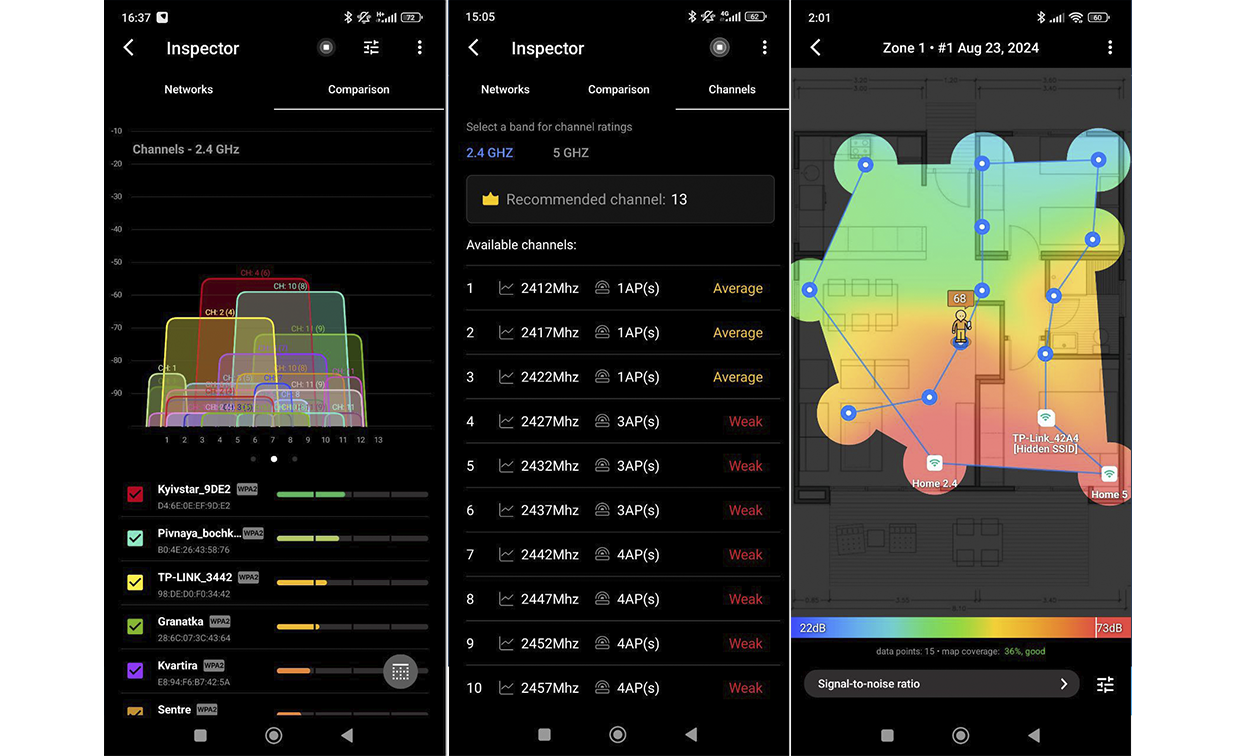This screenshot has height=756, width=1240.
Task: Open the Inspector filter settings icon
Action: (x=371, y=47)
